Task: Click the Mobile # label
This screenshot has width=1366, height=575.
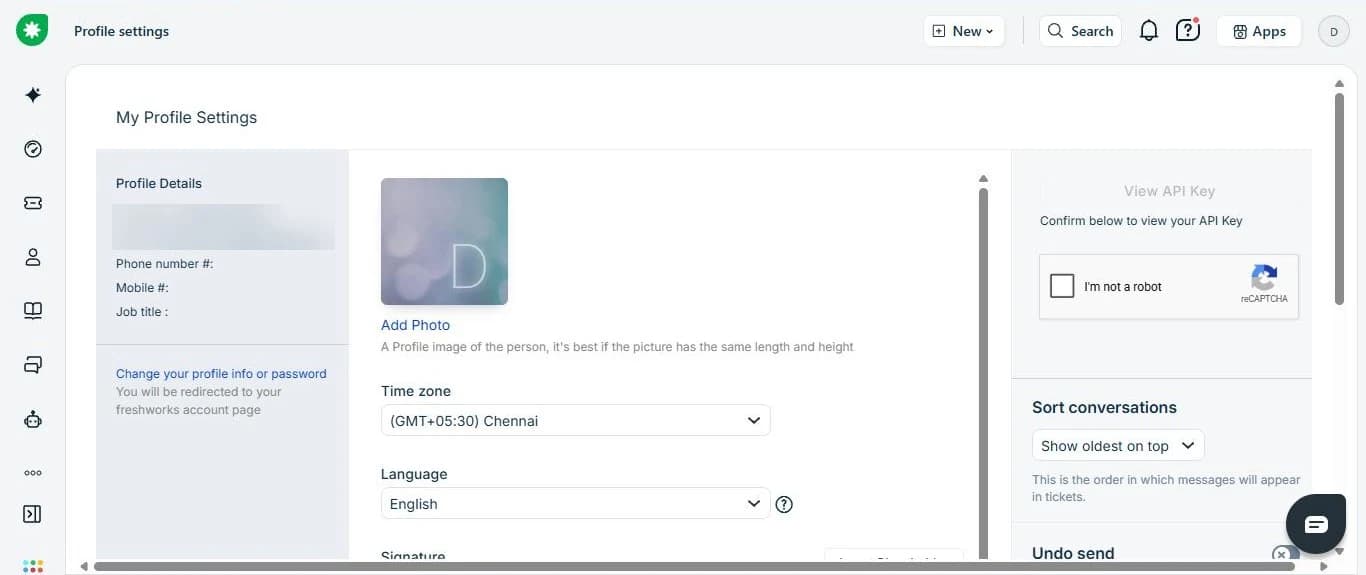Action: [x=142, y=288]
